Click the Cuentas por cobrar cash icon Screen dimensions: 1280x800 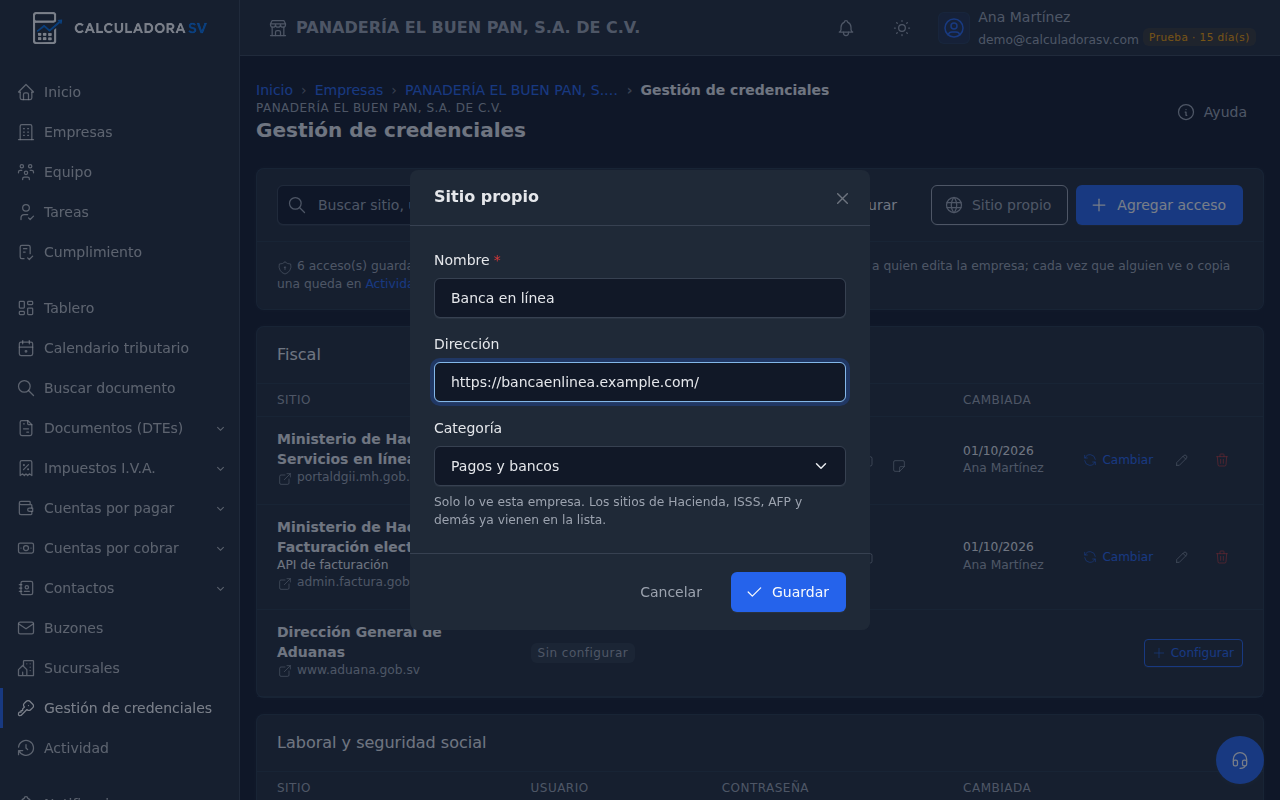[x=26, y=548]
